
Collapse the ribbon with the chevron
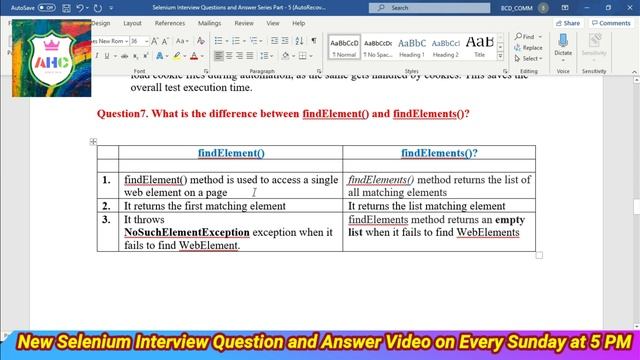click(634, 72)
